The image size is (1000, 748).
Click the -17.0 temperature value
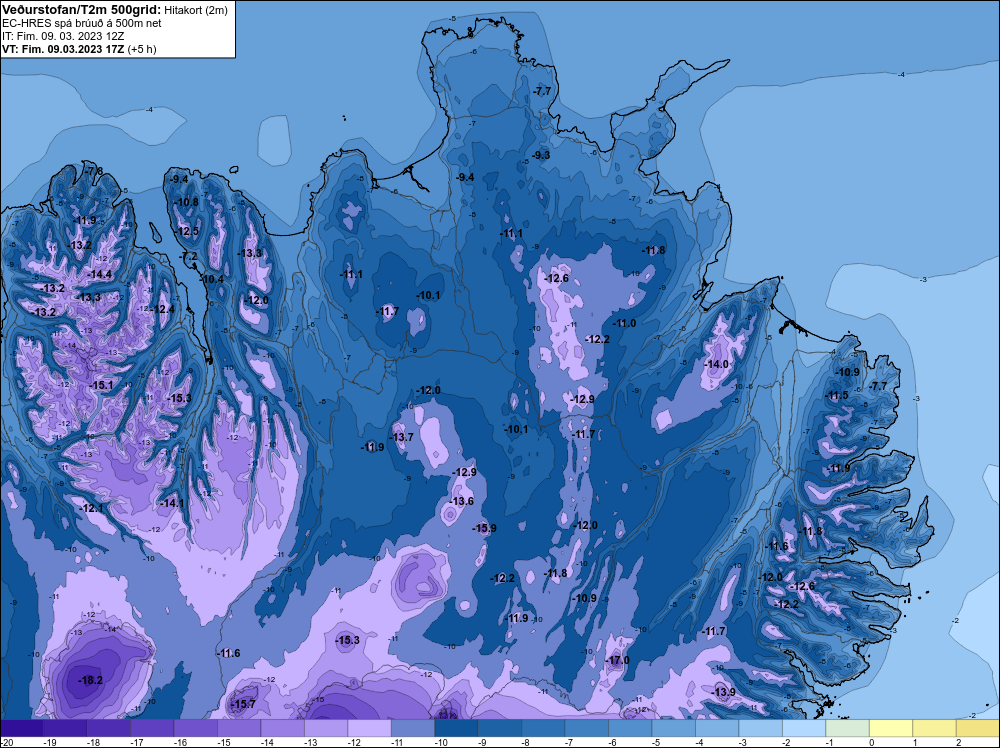click(617, 660)
